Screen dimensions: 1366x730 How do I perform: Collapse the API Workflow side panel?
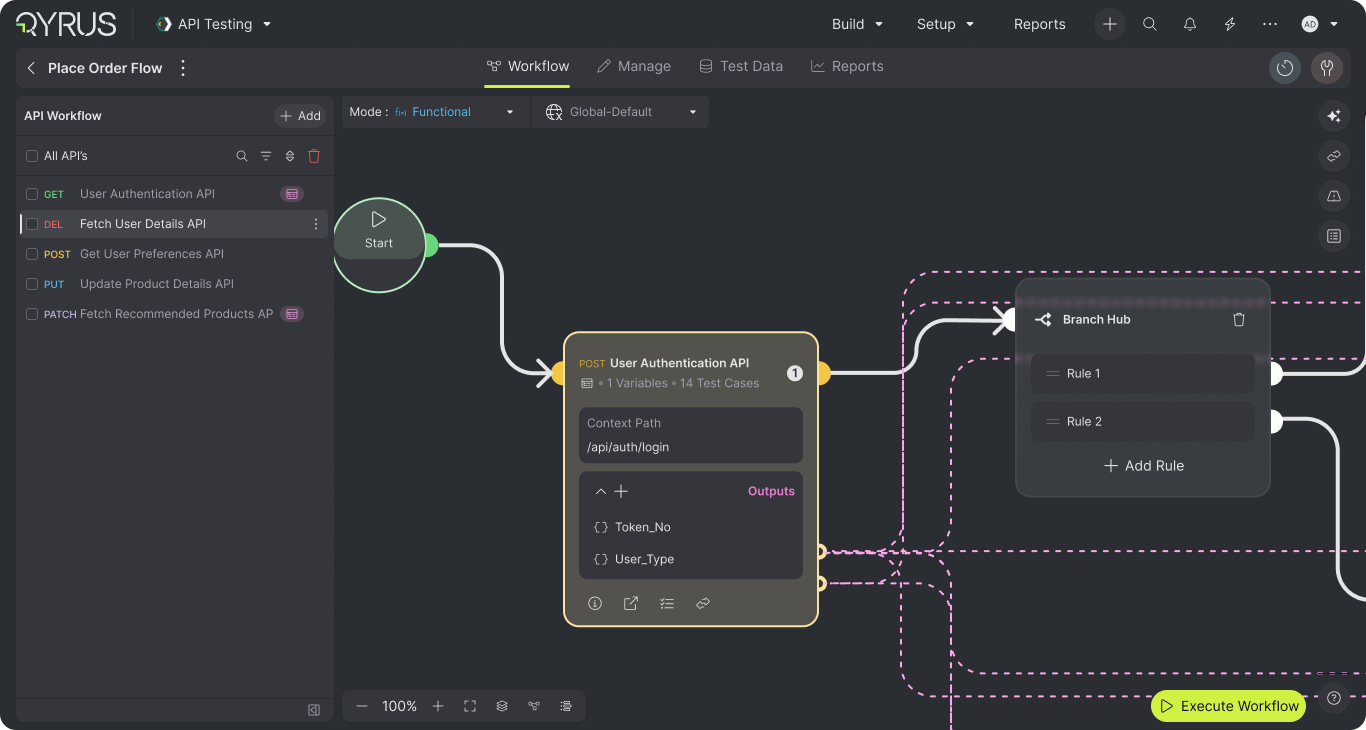coord(314,710)
